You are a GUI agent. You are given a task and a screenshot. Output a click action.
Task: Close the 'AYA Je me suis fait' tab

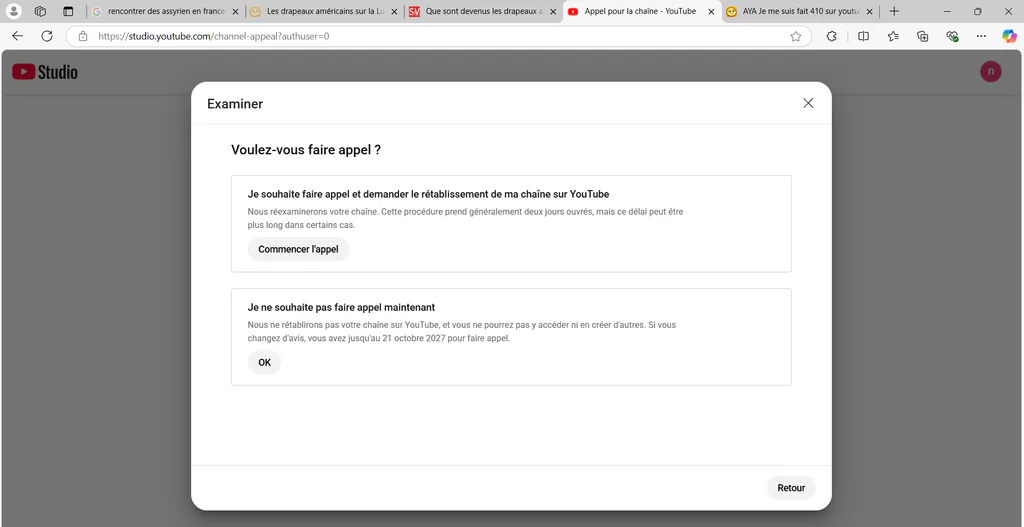869,12
